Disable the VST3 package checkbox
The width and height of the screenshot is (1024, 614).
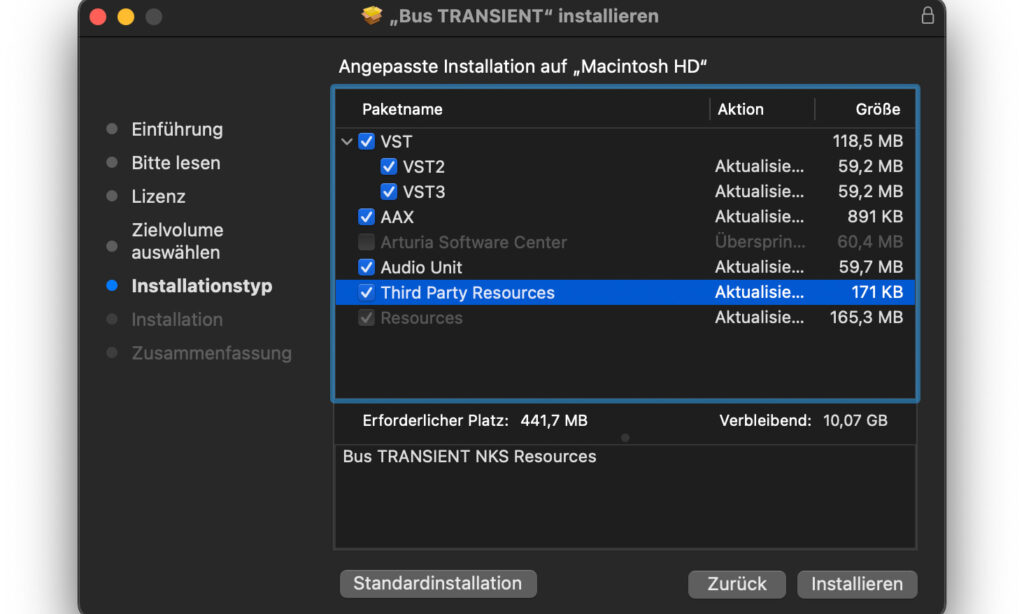point(389,192)
